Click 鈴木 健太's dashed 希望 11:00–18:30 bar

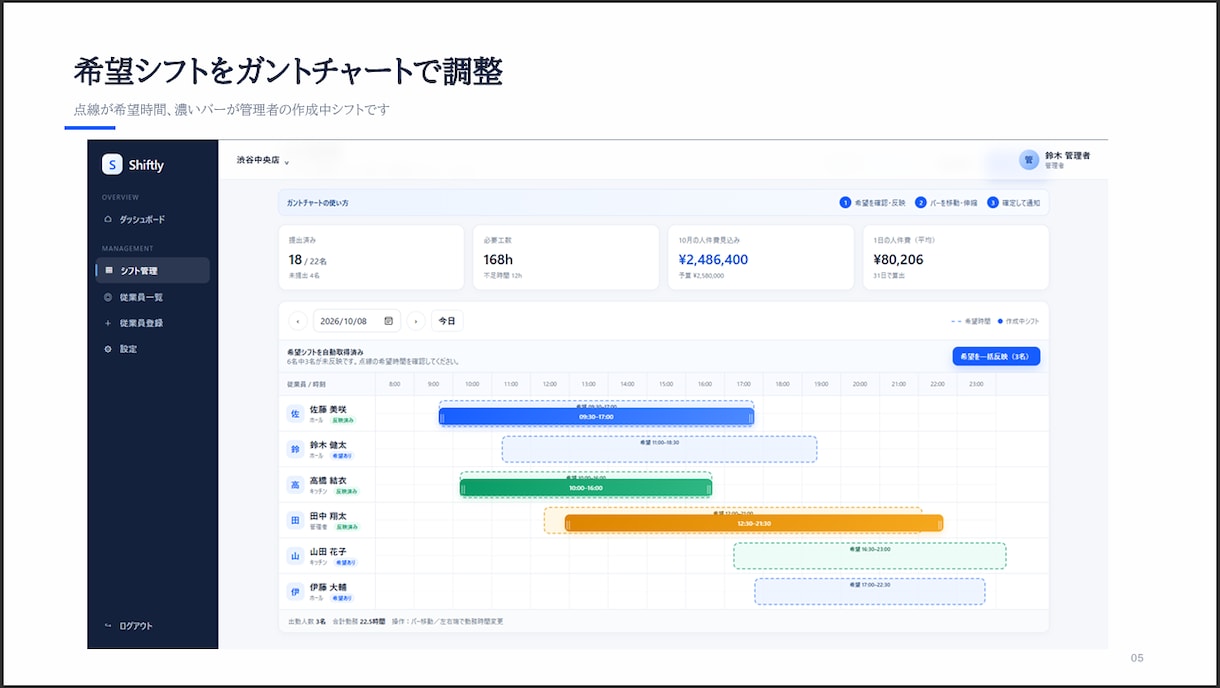pos(659,449)
